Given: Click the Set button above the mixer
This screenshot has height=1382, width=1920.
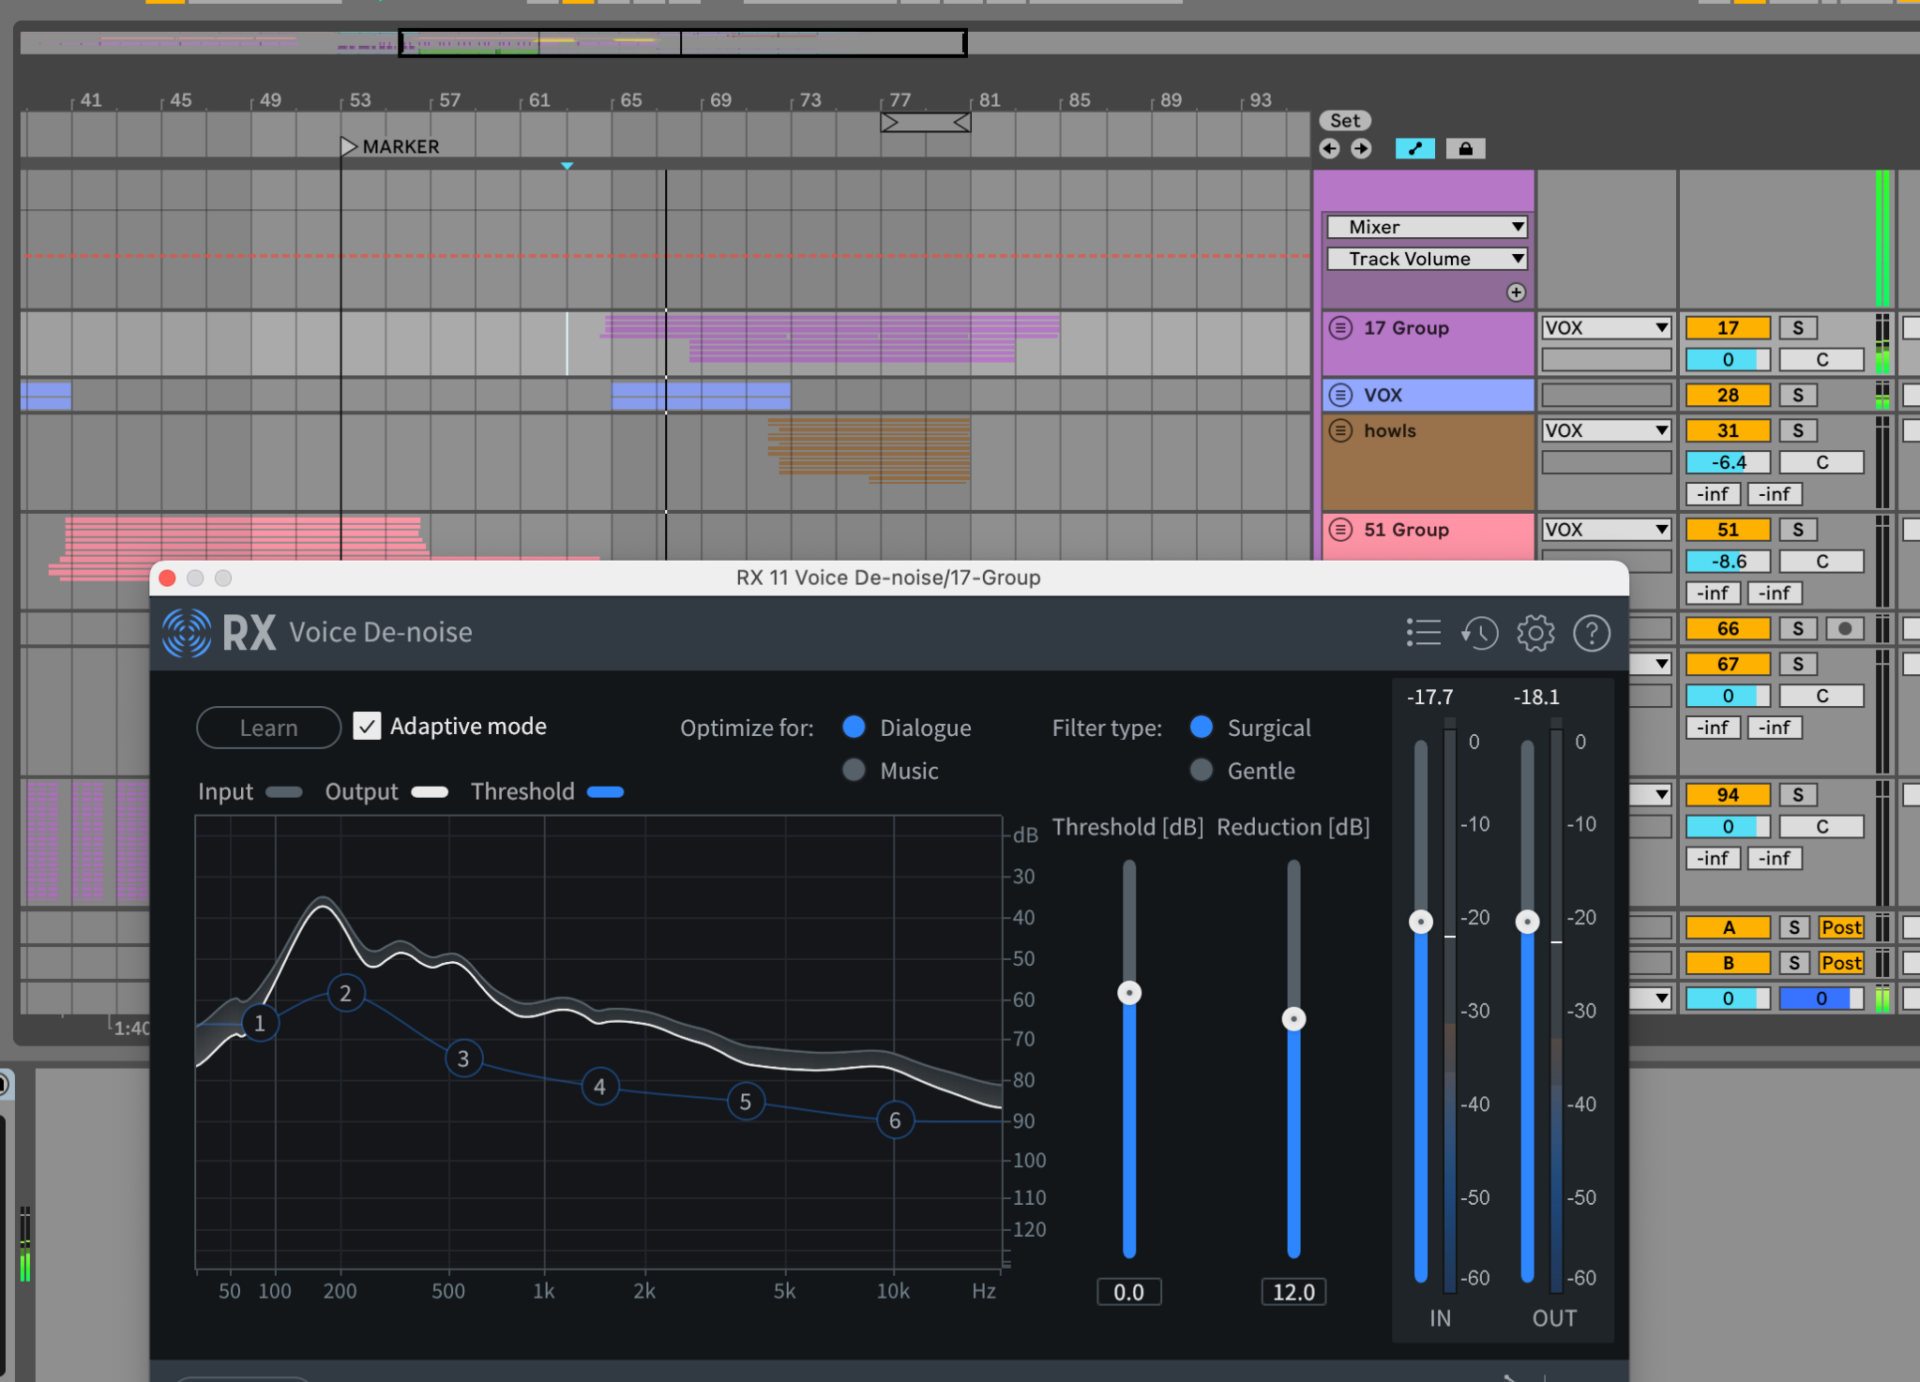Looking at the screenshot, I should [x=1344, y=120].
